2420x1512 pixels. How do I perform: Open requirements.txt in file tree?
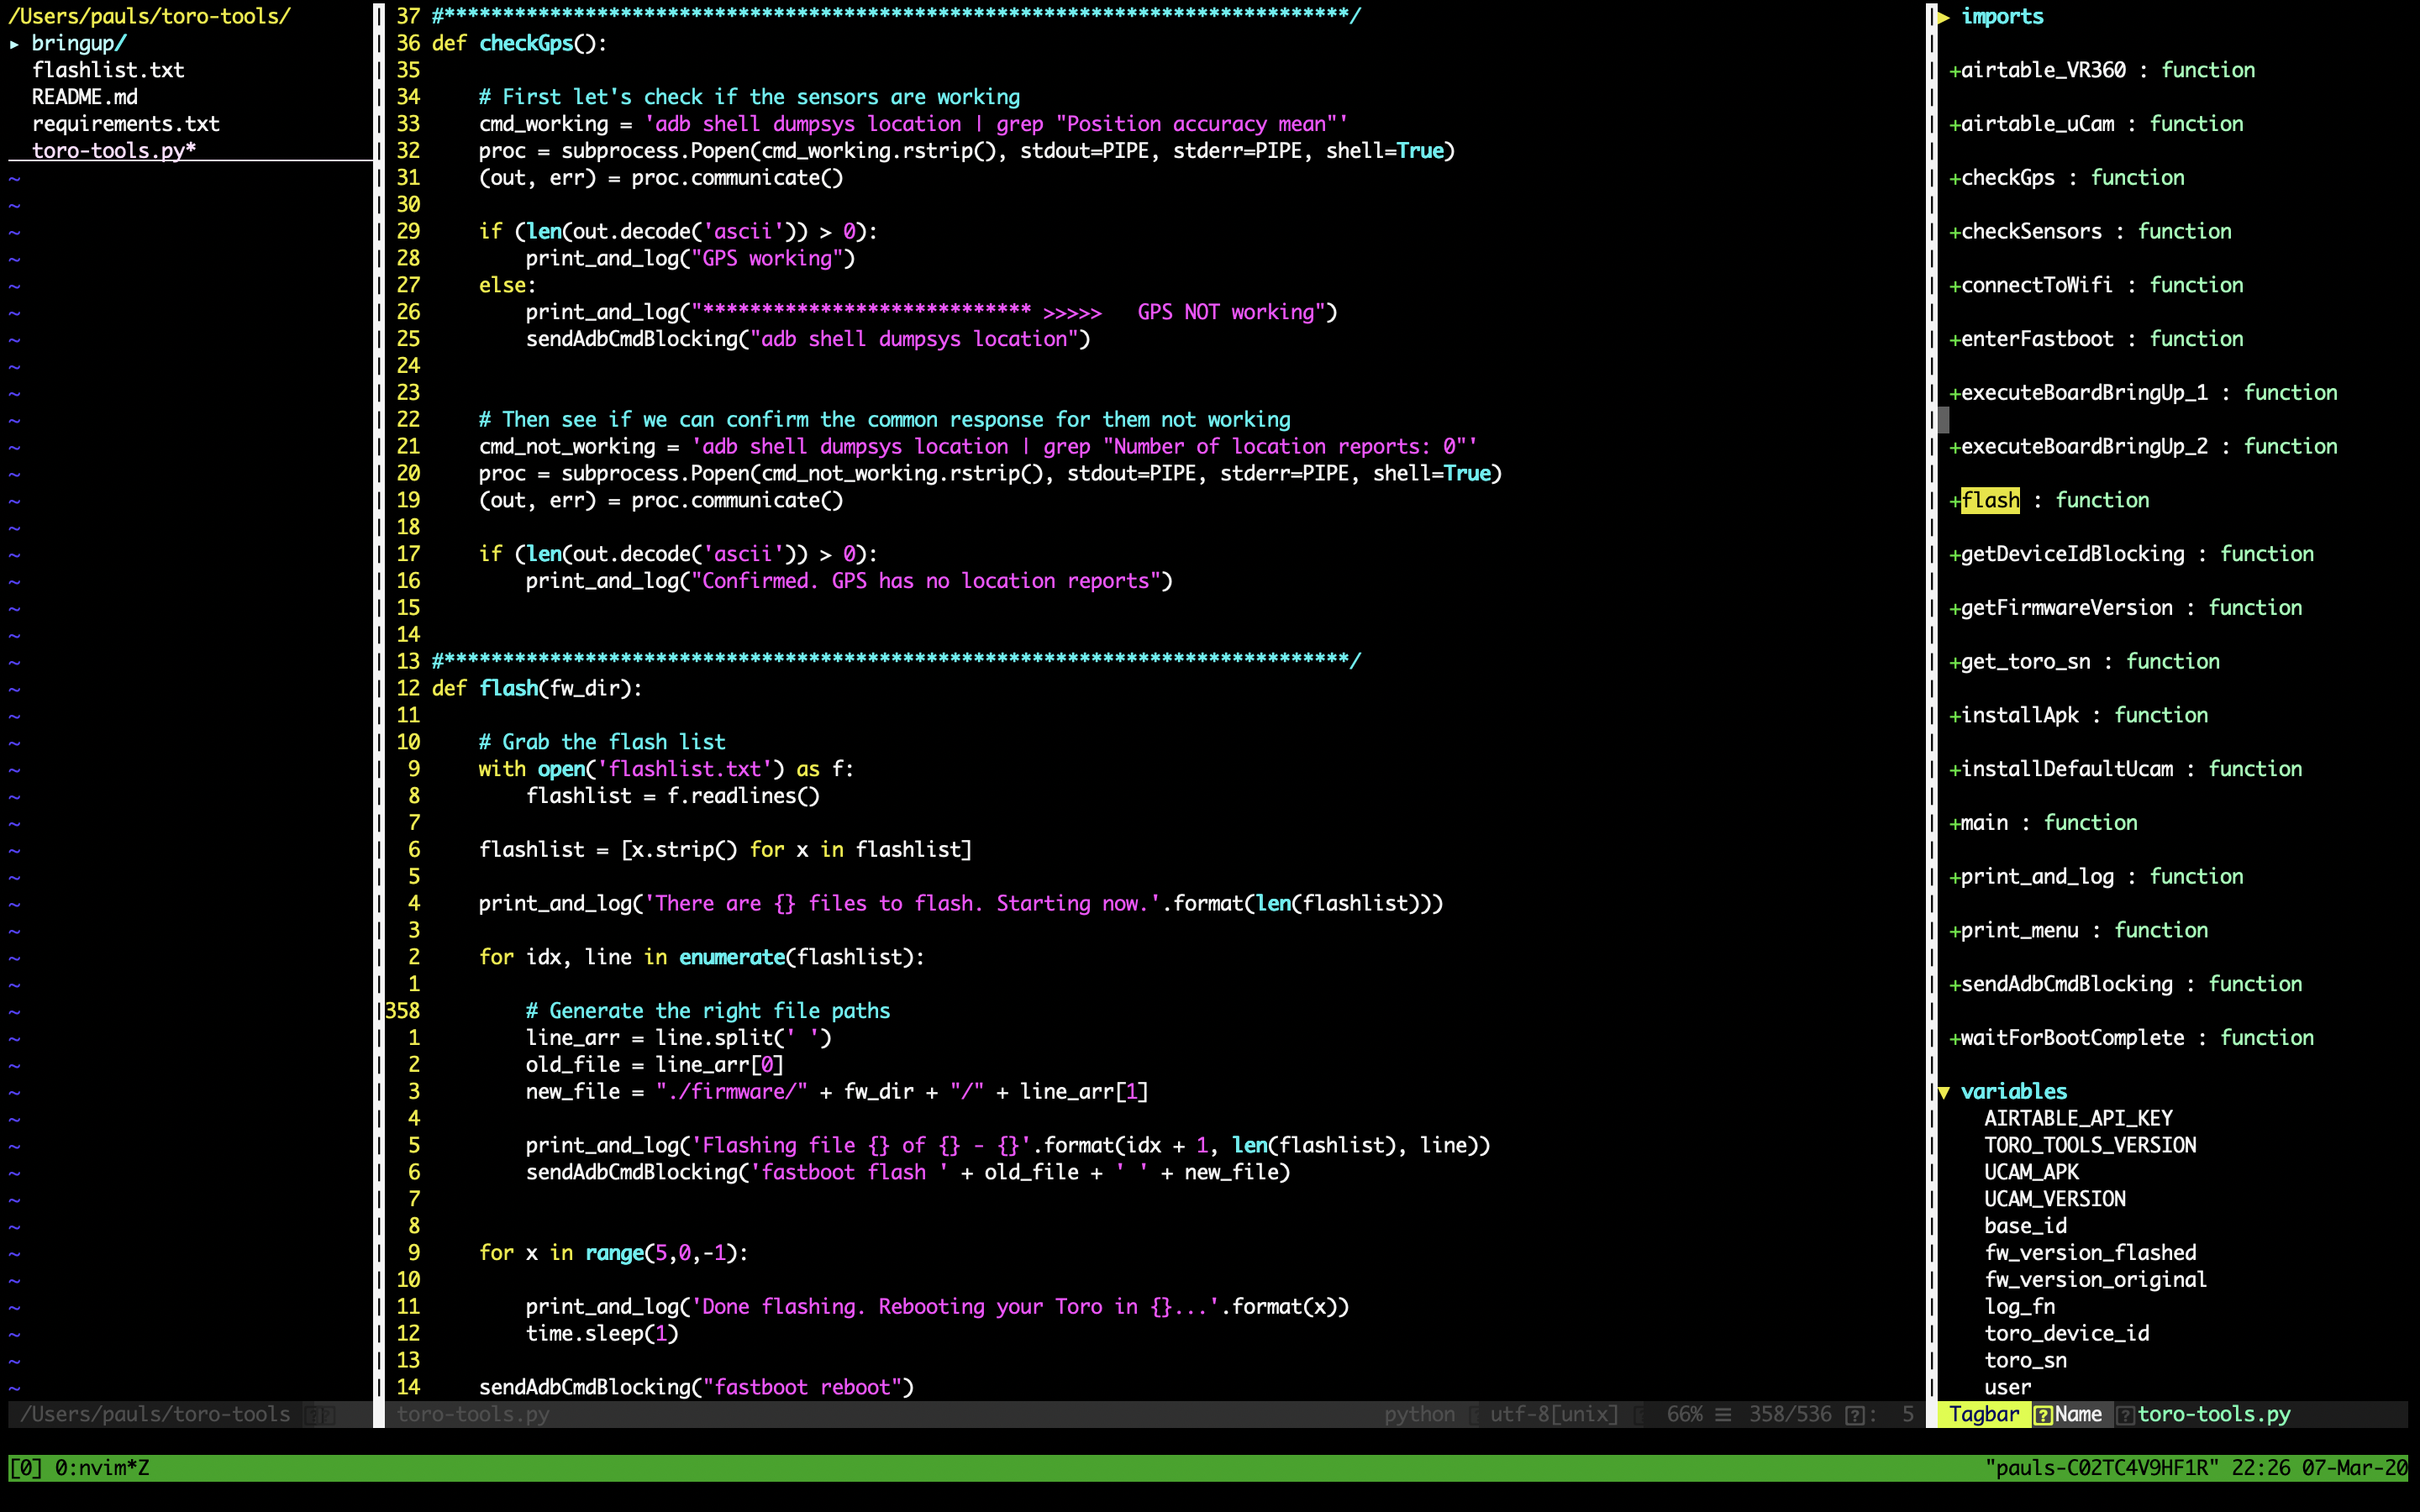point(126,124)
